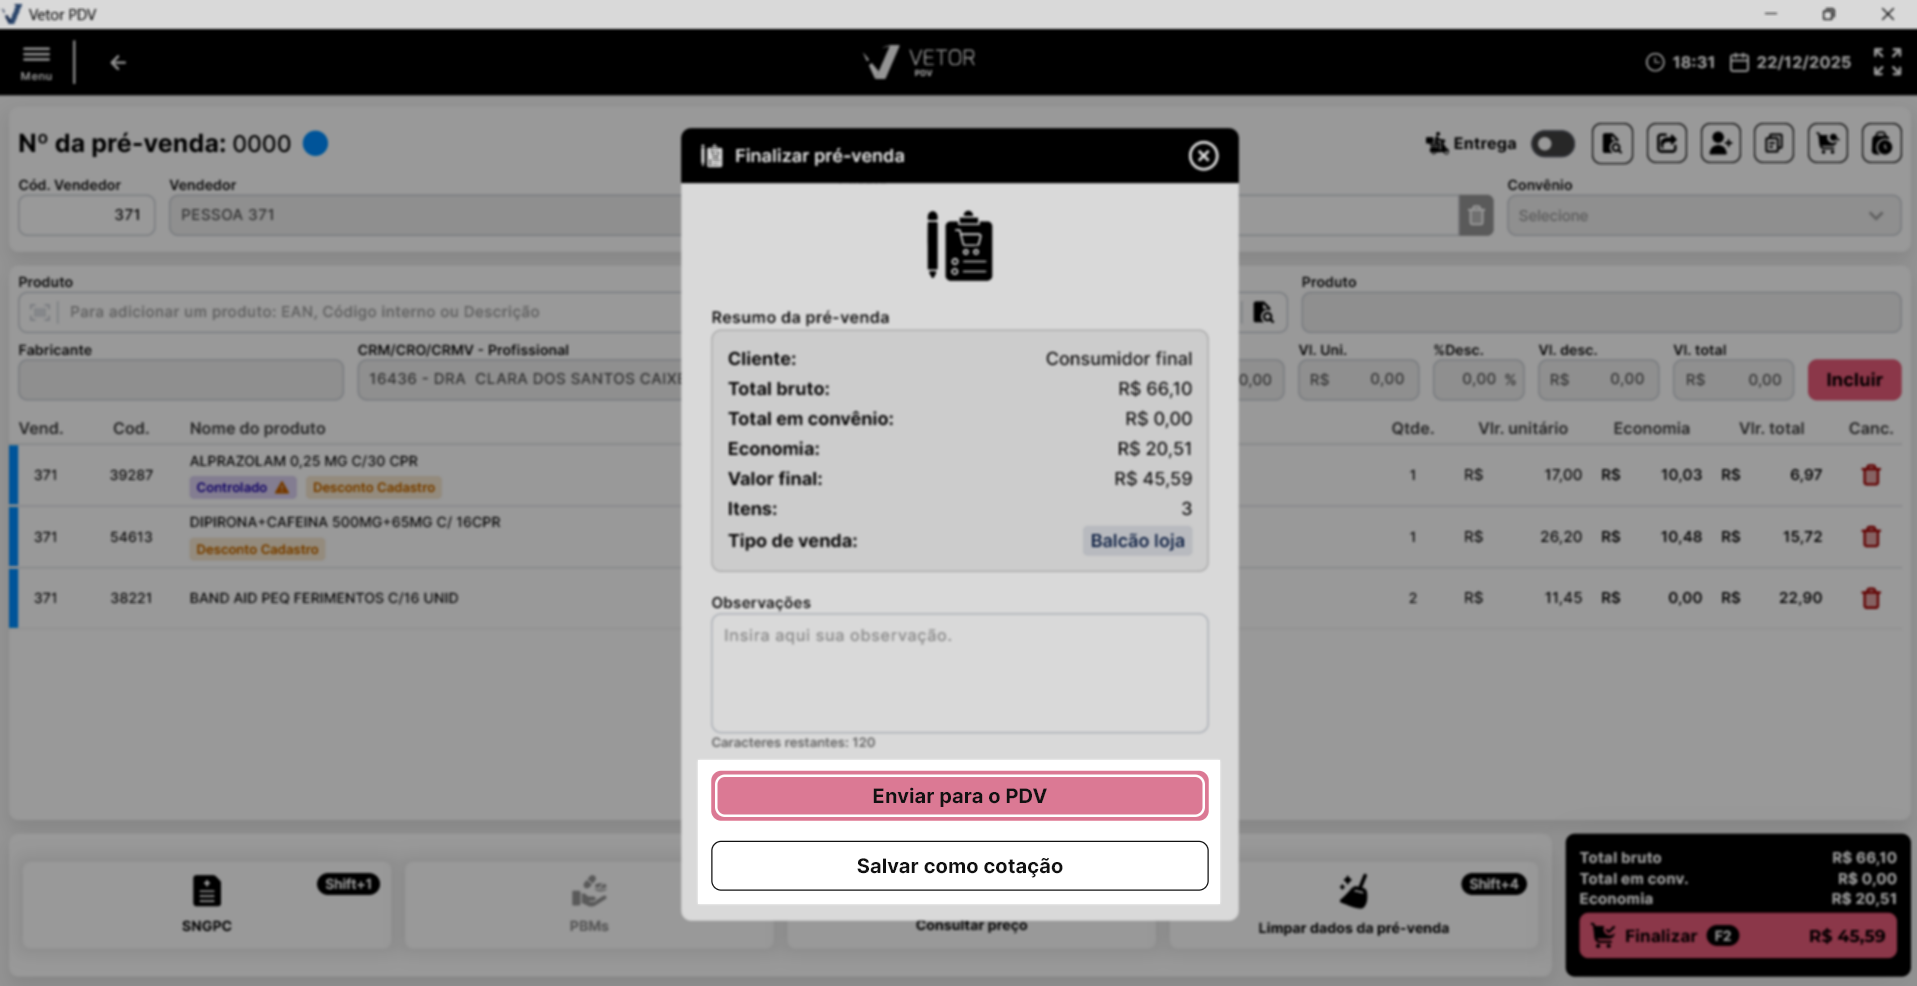Go back with the arrow icon
Viewport: 1917px width, 986px height.
118,63
